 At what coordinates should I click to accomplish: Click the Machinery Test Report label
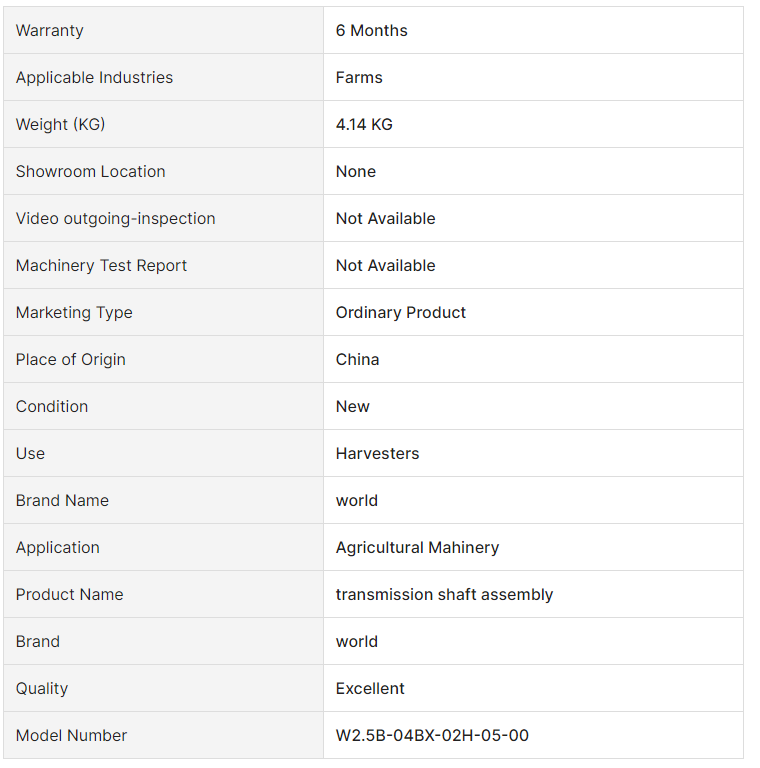click(101, 266)
